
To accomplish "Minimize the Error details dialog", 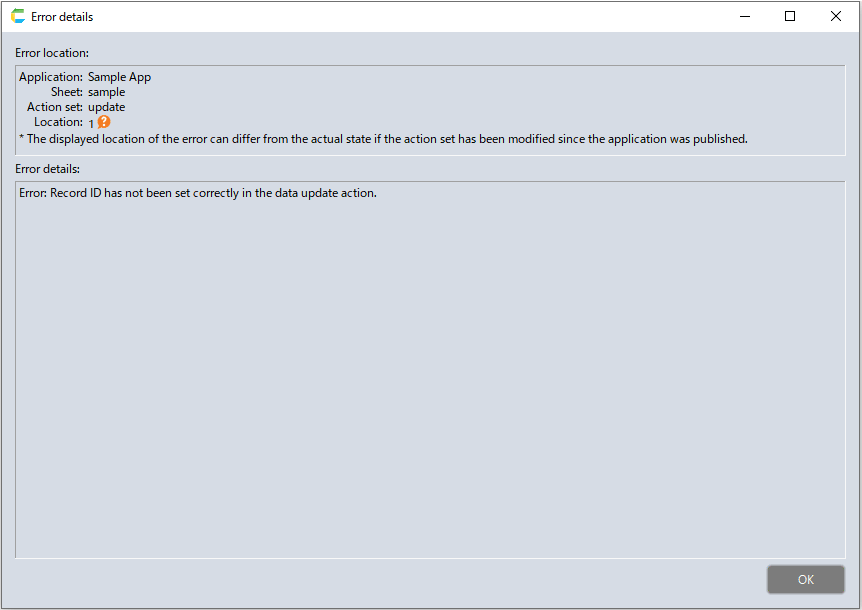I will tap(744, 16).
